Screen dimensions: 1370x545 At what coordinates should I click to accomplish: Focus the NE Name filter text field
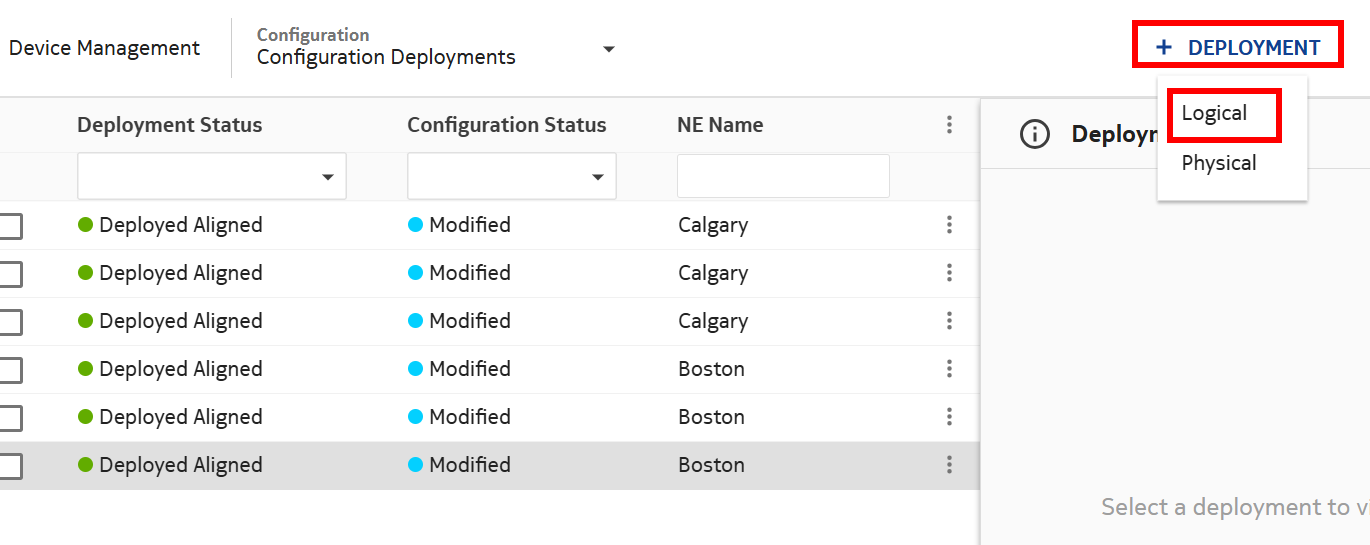(783, 177)
